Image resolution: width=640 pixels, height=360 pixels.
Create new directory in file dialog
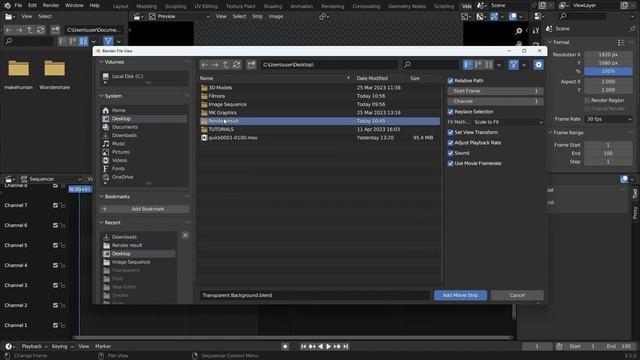point(251,65)
